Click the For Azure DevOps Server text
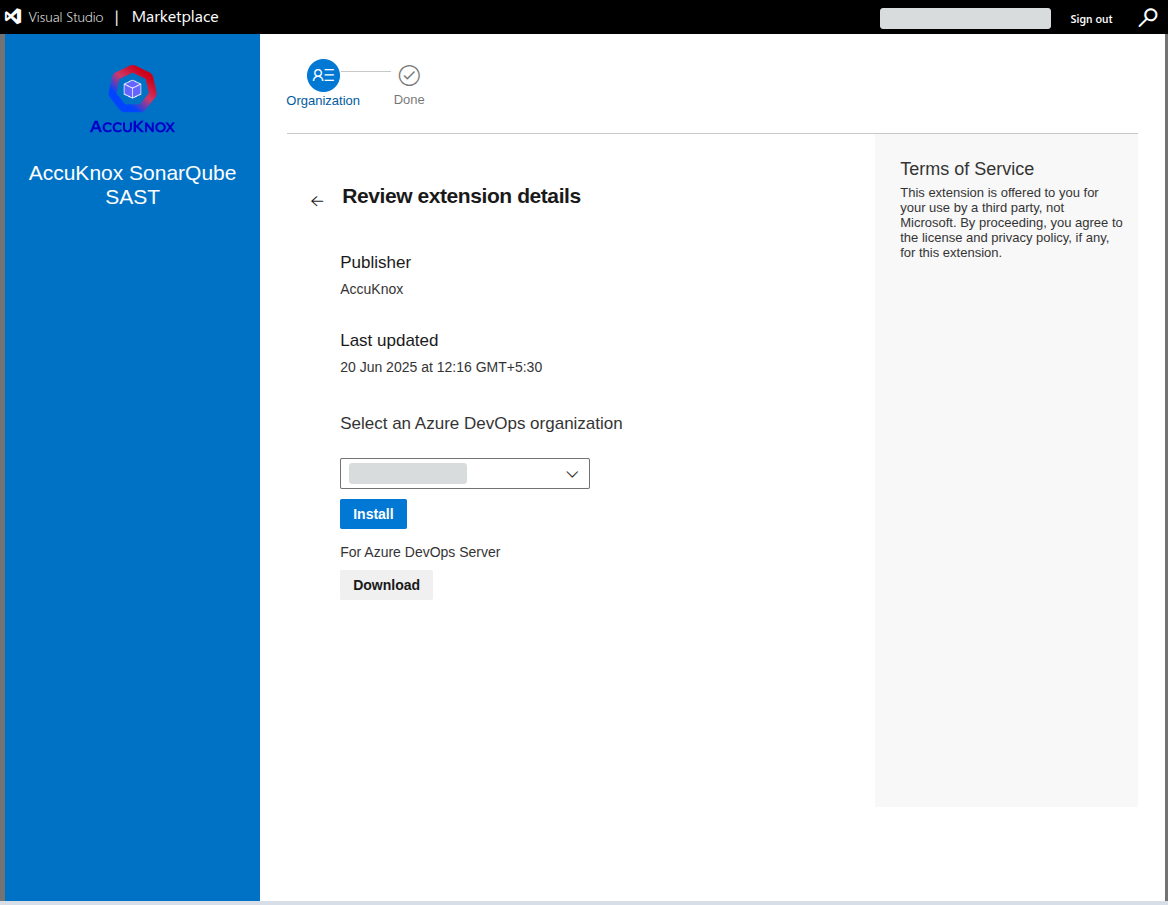1168x905 pixels. (x=420, y=552)
